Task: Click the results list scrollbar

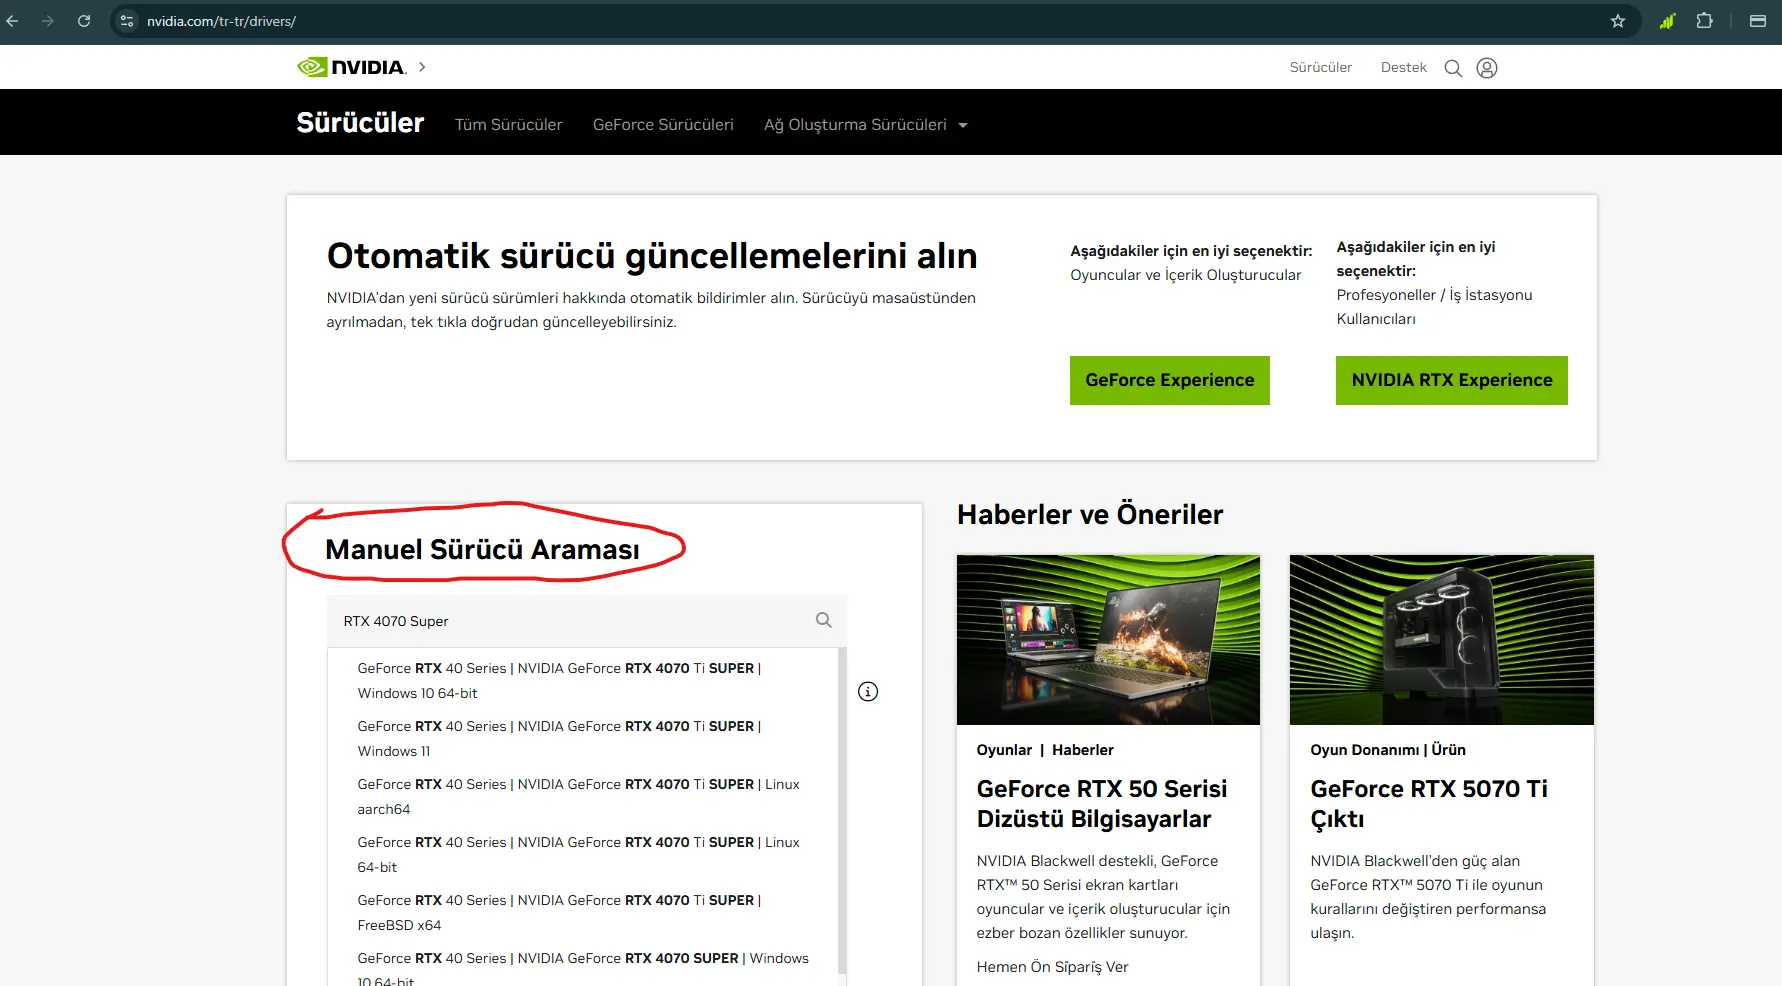Action: click(x=842, y=810)
